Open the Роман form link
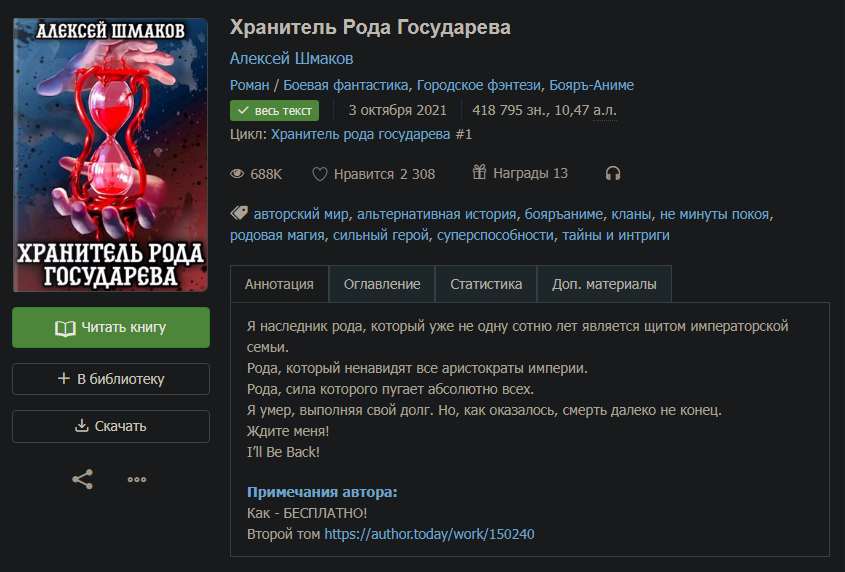Viewport: 845px width, 572px height. click(x=250, y=85)
